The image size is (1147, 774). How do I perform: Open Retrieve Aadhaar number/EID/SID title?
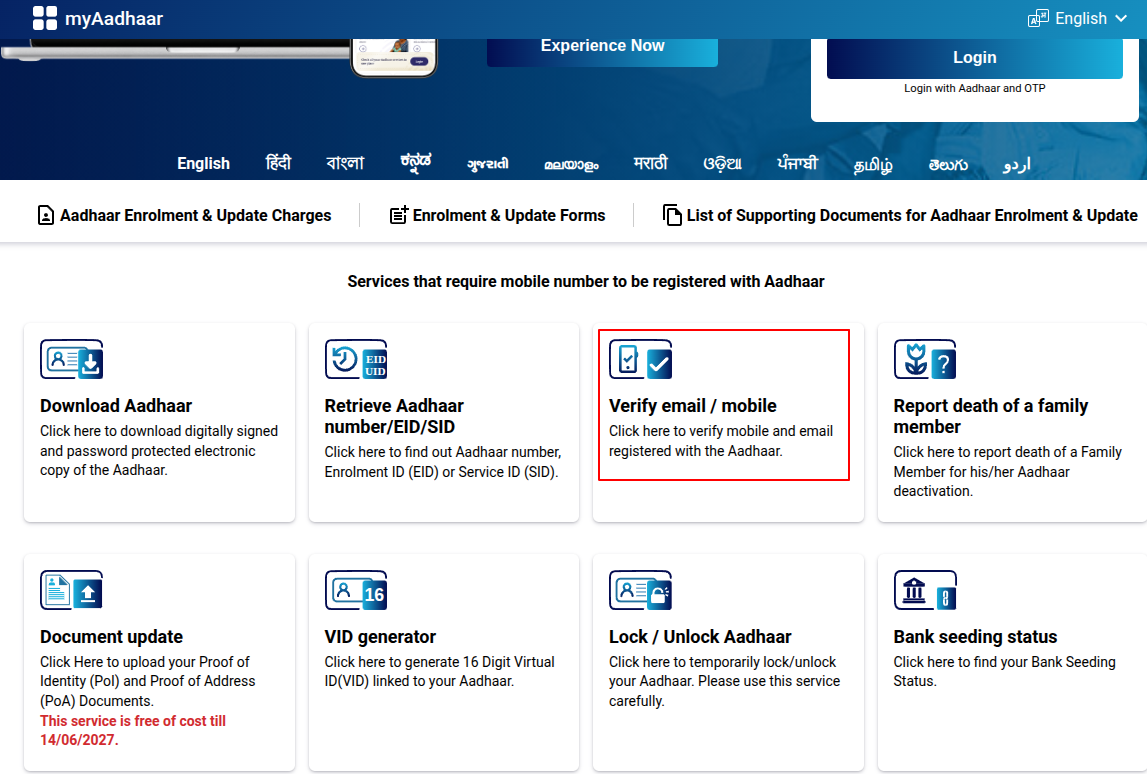pyautogui.click(x=394, y=416)
